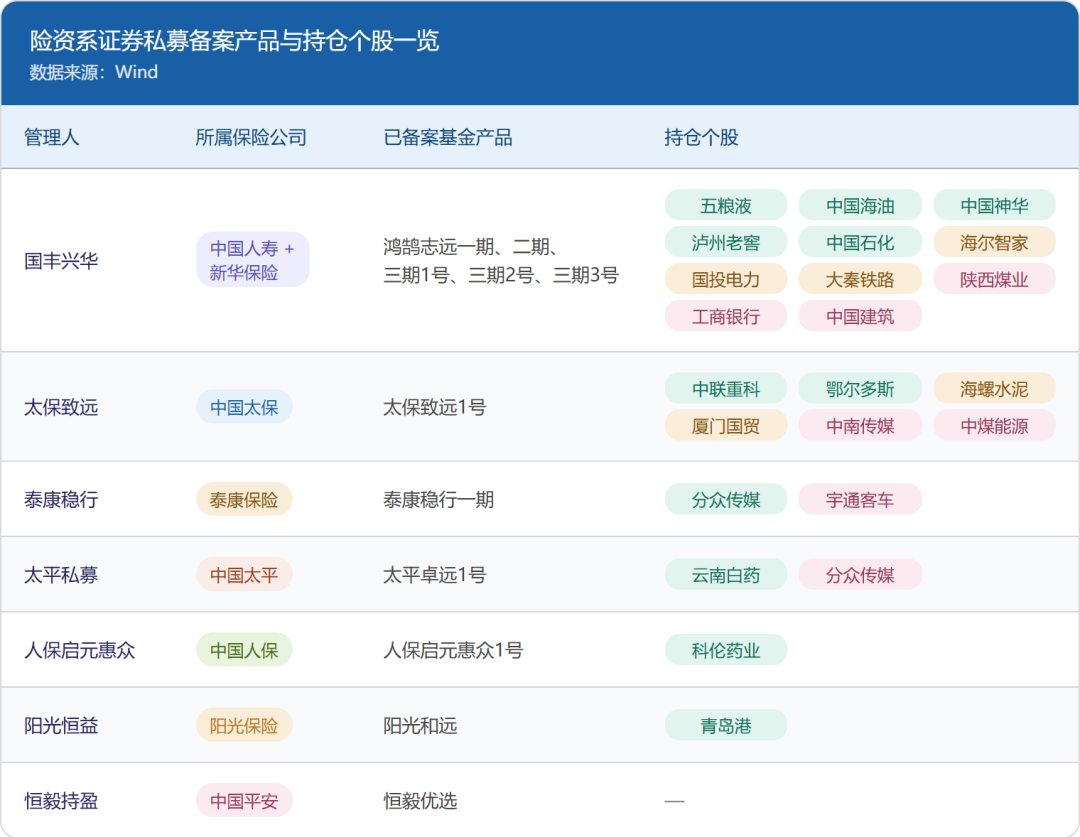Image resolution: width=1080 pixels, height=837 pixels.
Task: Click manager name 人保启元惠众
Action: [80, 650]
